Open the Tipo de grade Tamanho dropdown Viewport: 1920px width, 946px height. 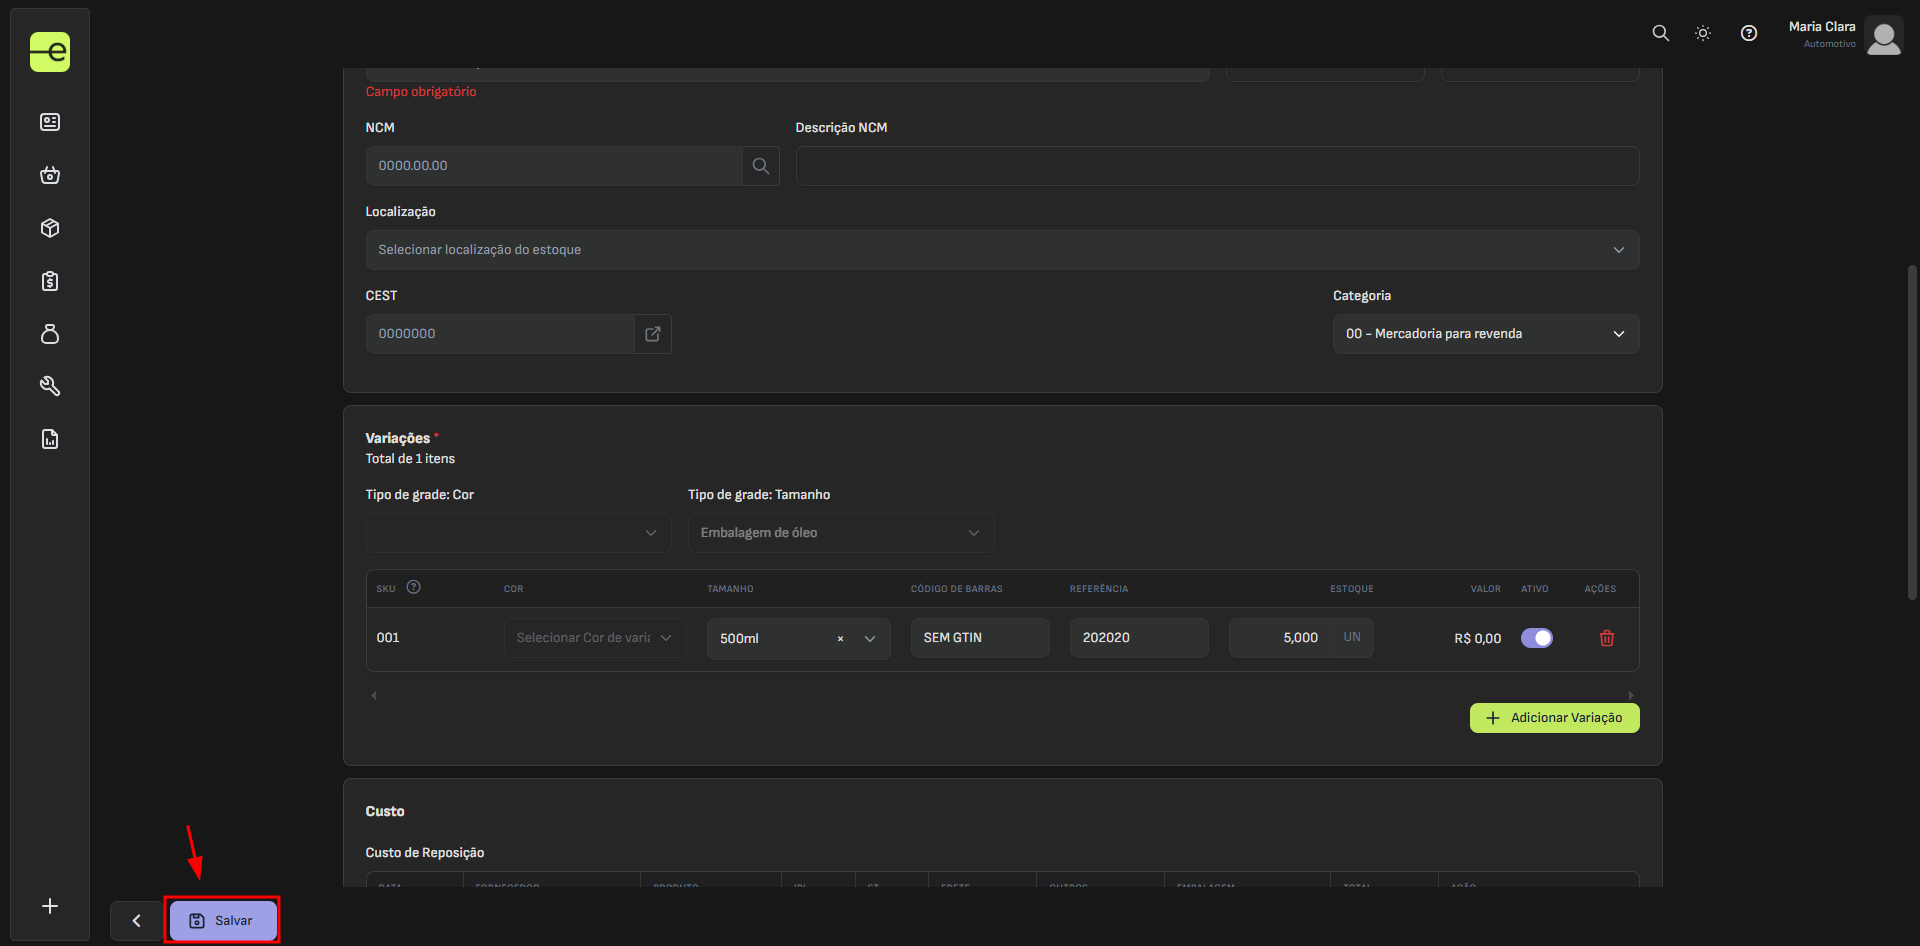840,533
